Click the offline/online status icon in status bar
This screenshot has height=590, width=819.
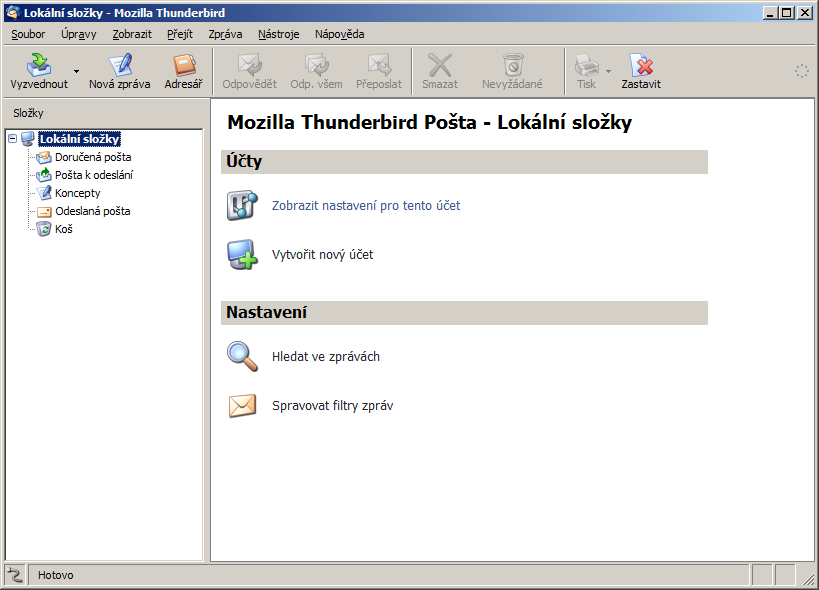tap(15, 575)
